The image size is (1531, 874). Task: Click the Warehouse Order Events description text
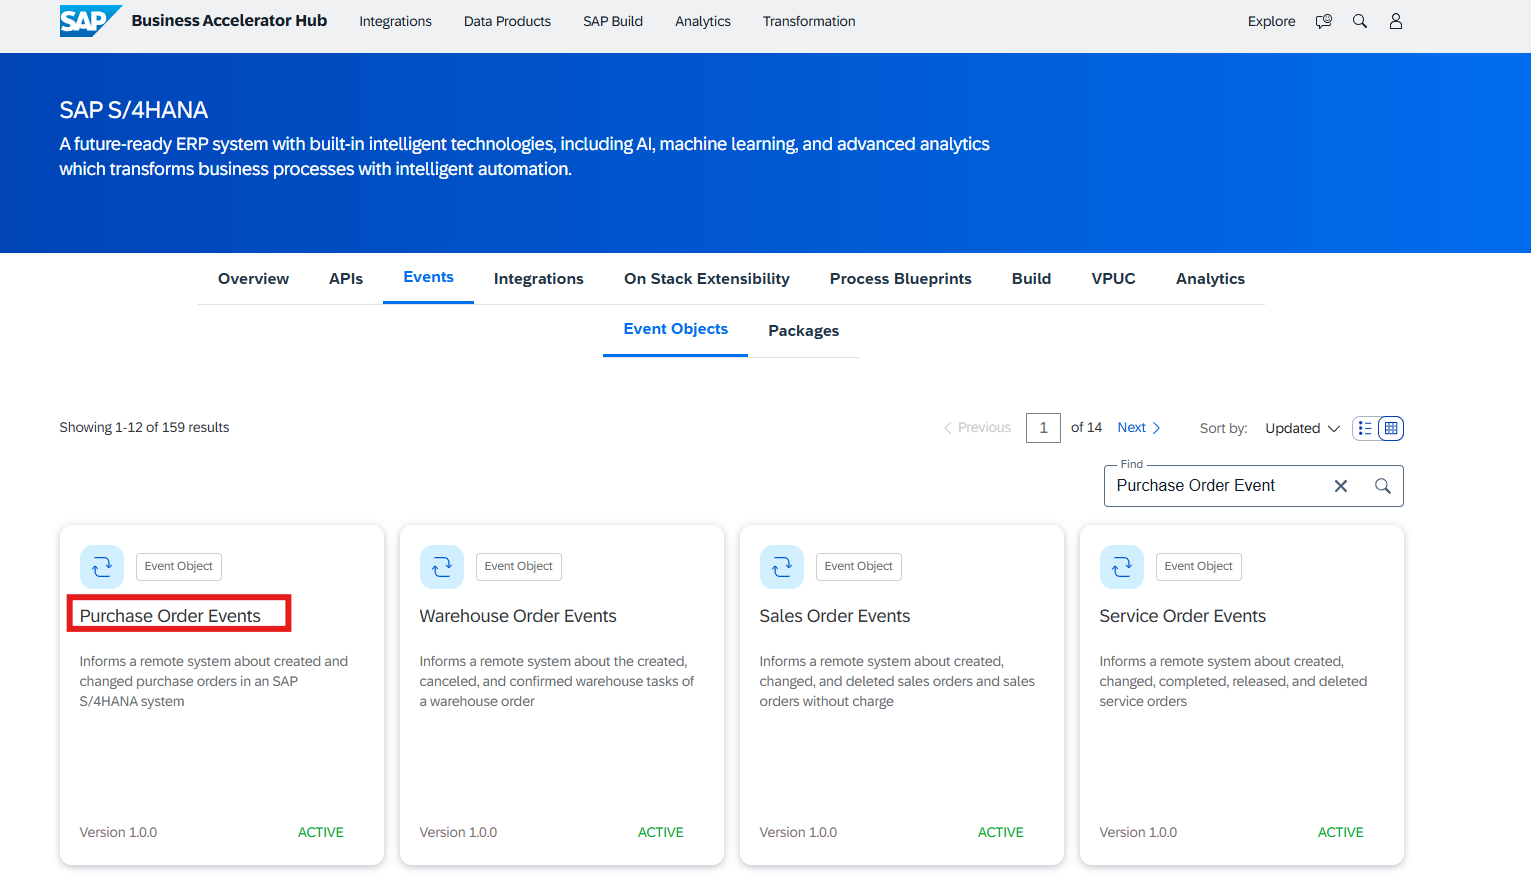click(557, 681)
